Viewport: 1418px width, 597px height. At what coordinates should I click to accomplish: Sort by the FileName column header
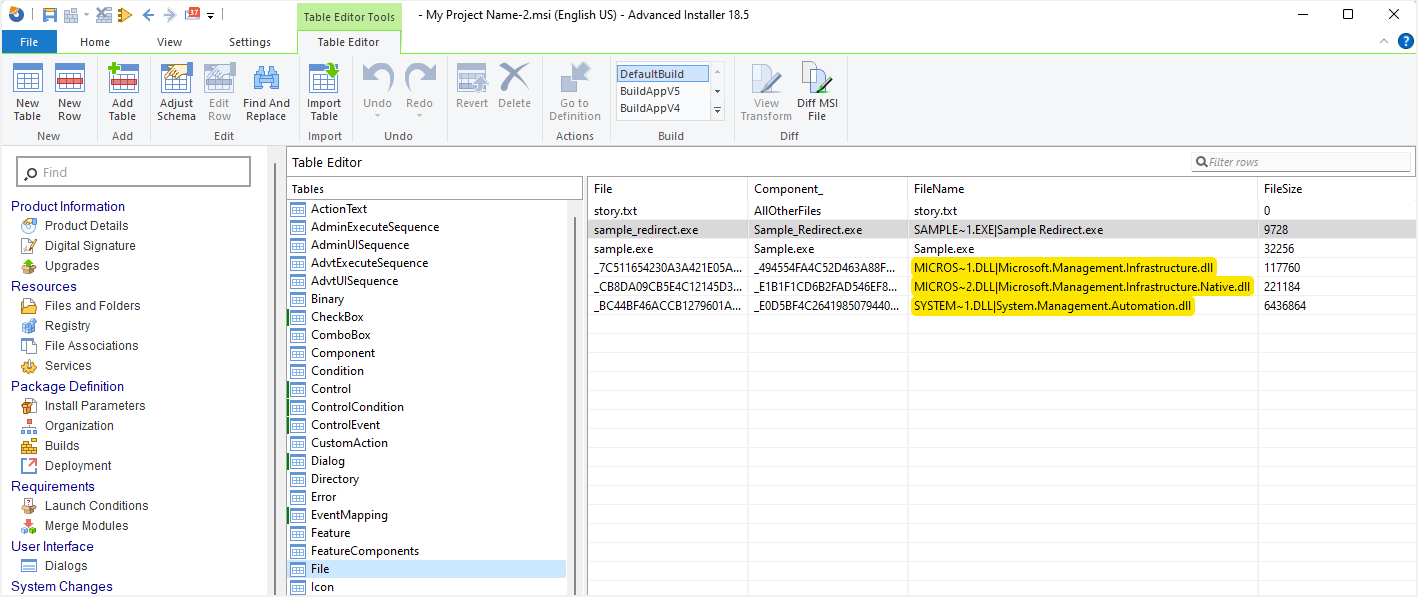[1083, 189]
